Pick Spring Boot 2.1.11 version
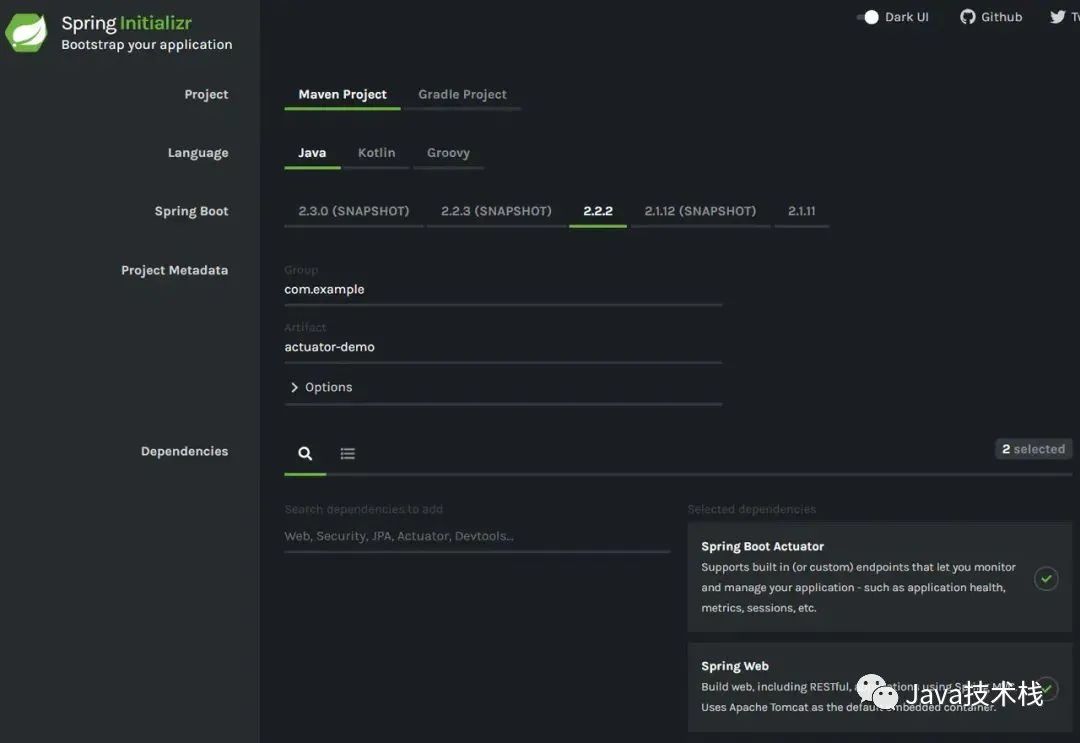 click(x=802, y=211)
